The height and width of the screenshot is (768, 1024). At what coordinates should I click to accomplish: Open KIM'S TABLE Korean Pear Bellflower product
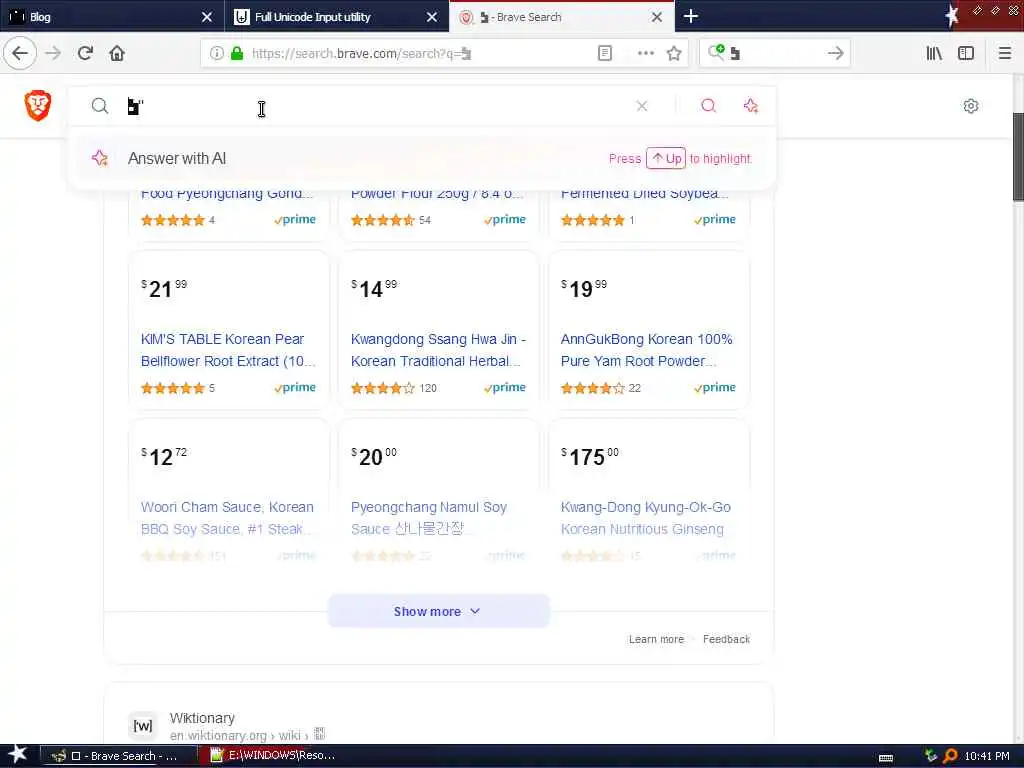pyautogui.click(x=229, y=350)
